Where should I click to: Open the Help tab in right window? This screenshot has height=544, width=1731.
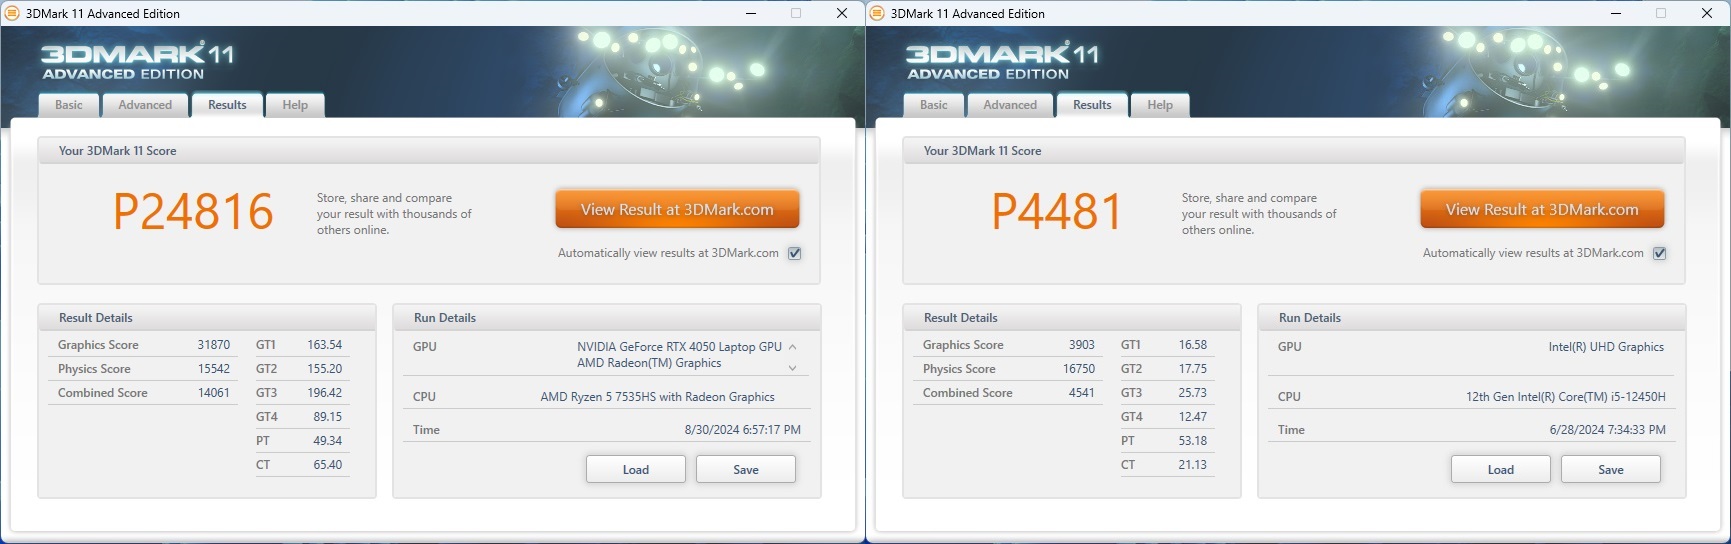click(x=1160, y=105)
